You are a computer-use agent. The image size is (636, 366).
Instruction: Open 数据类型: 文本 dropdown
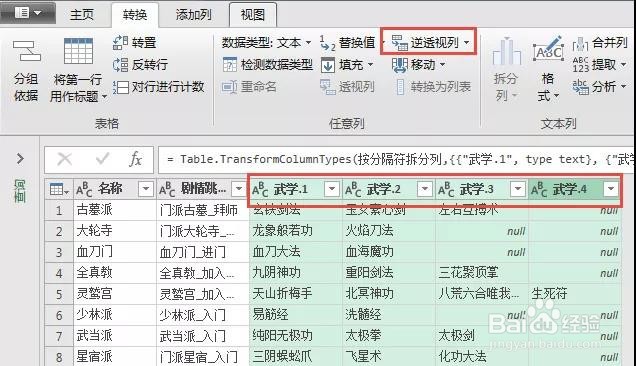[x=266, y=43]
